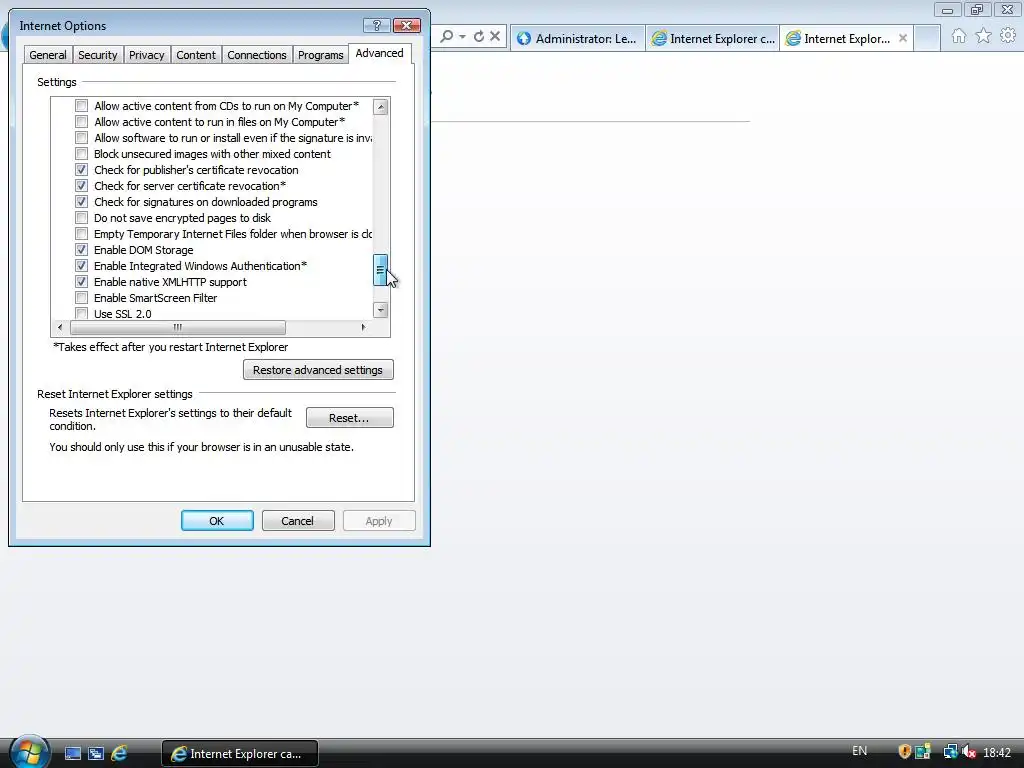Close the Internet Options dialog

pos(407,25)
